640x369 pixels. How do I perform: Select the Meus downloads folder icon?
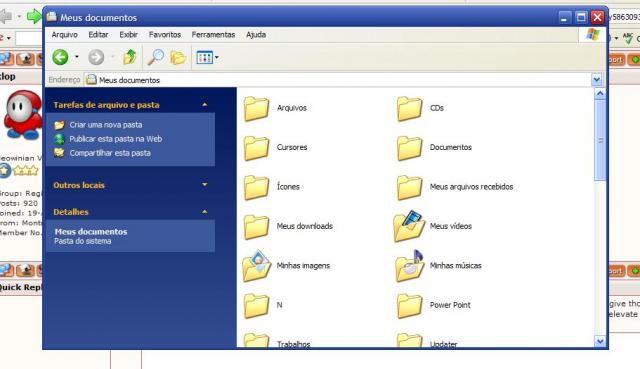(x=256, y=227)
